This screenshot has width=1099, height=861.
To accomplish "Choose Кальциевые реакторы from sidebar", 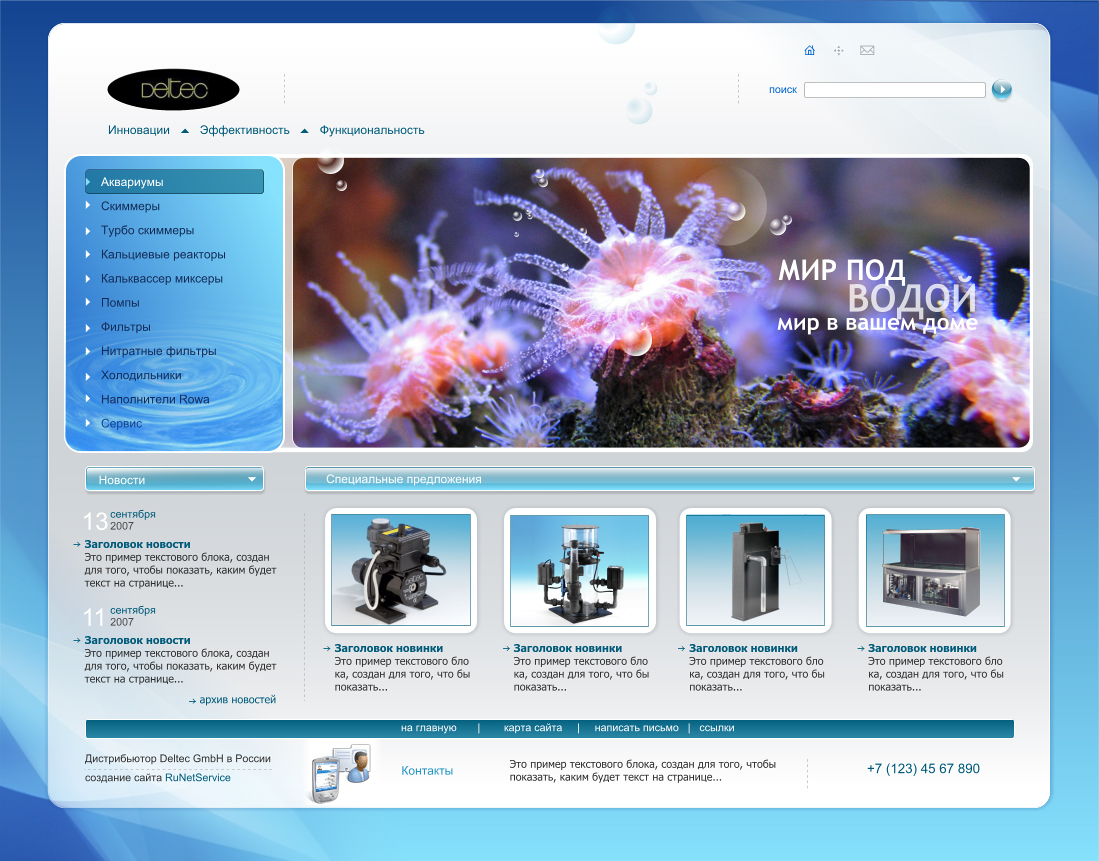I will pos(163,254).
